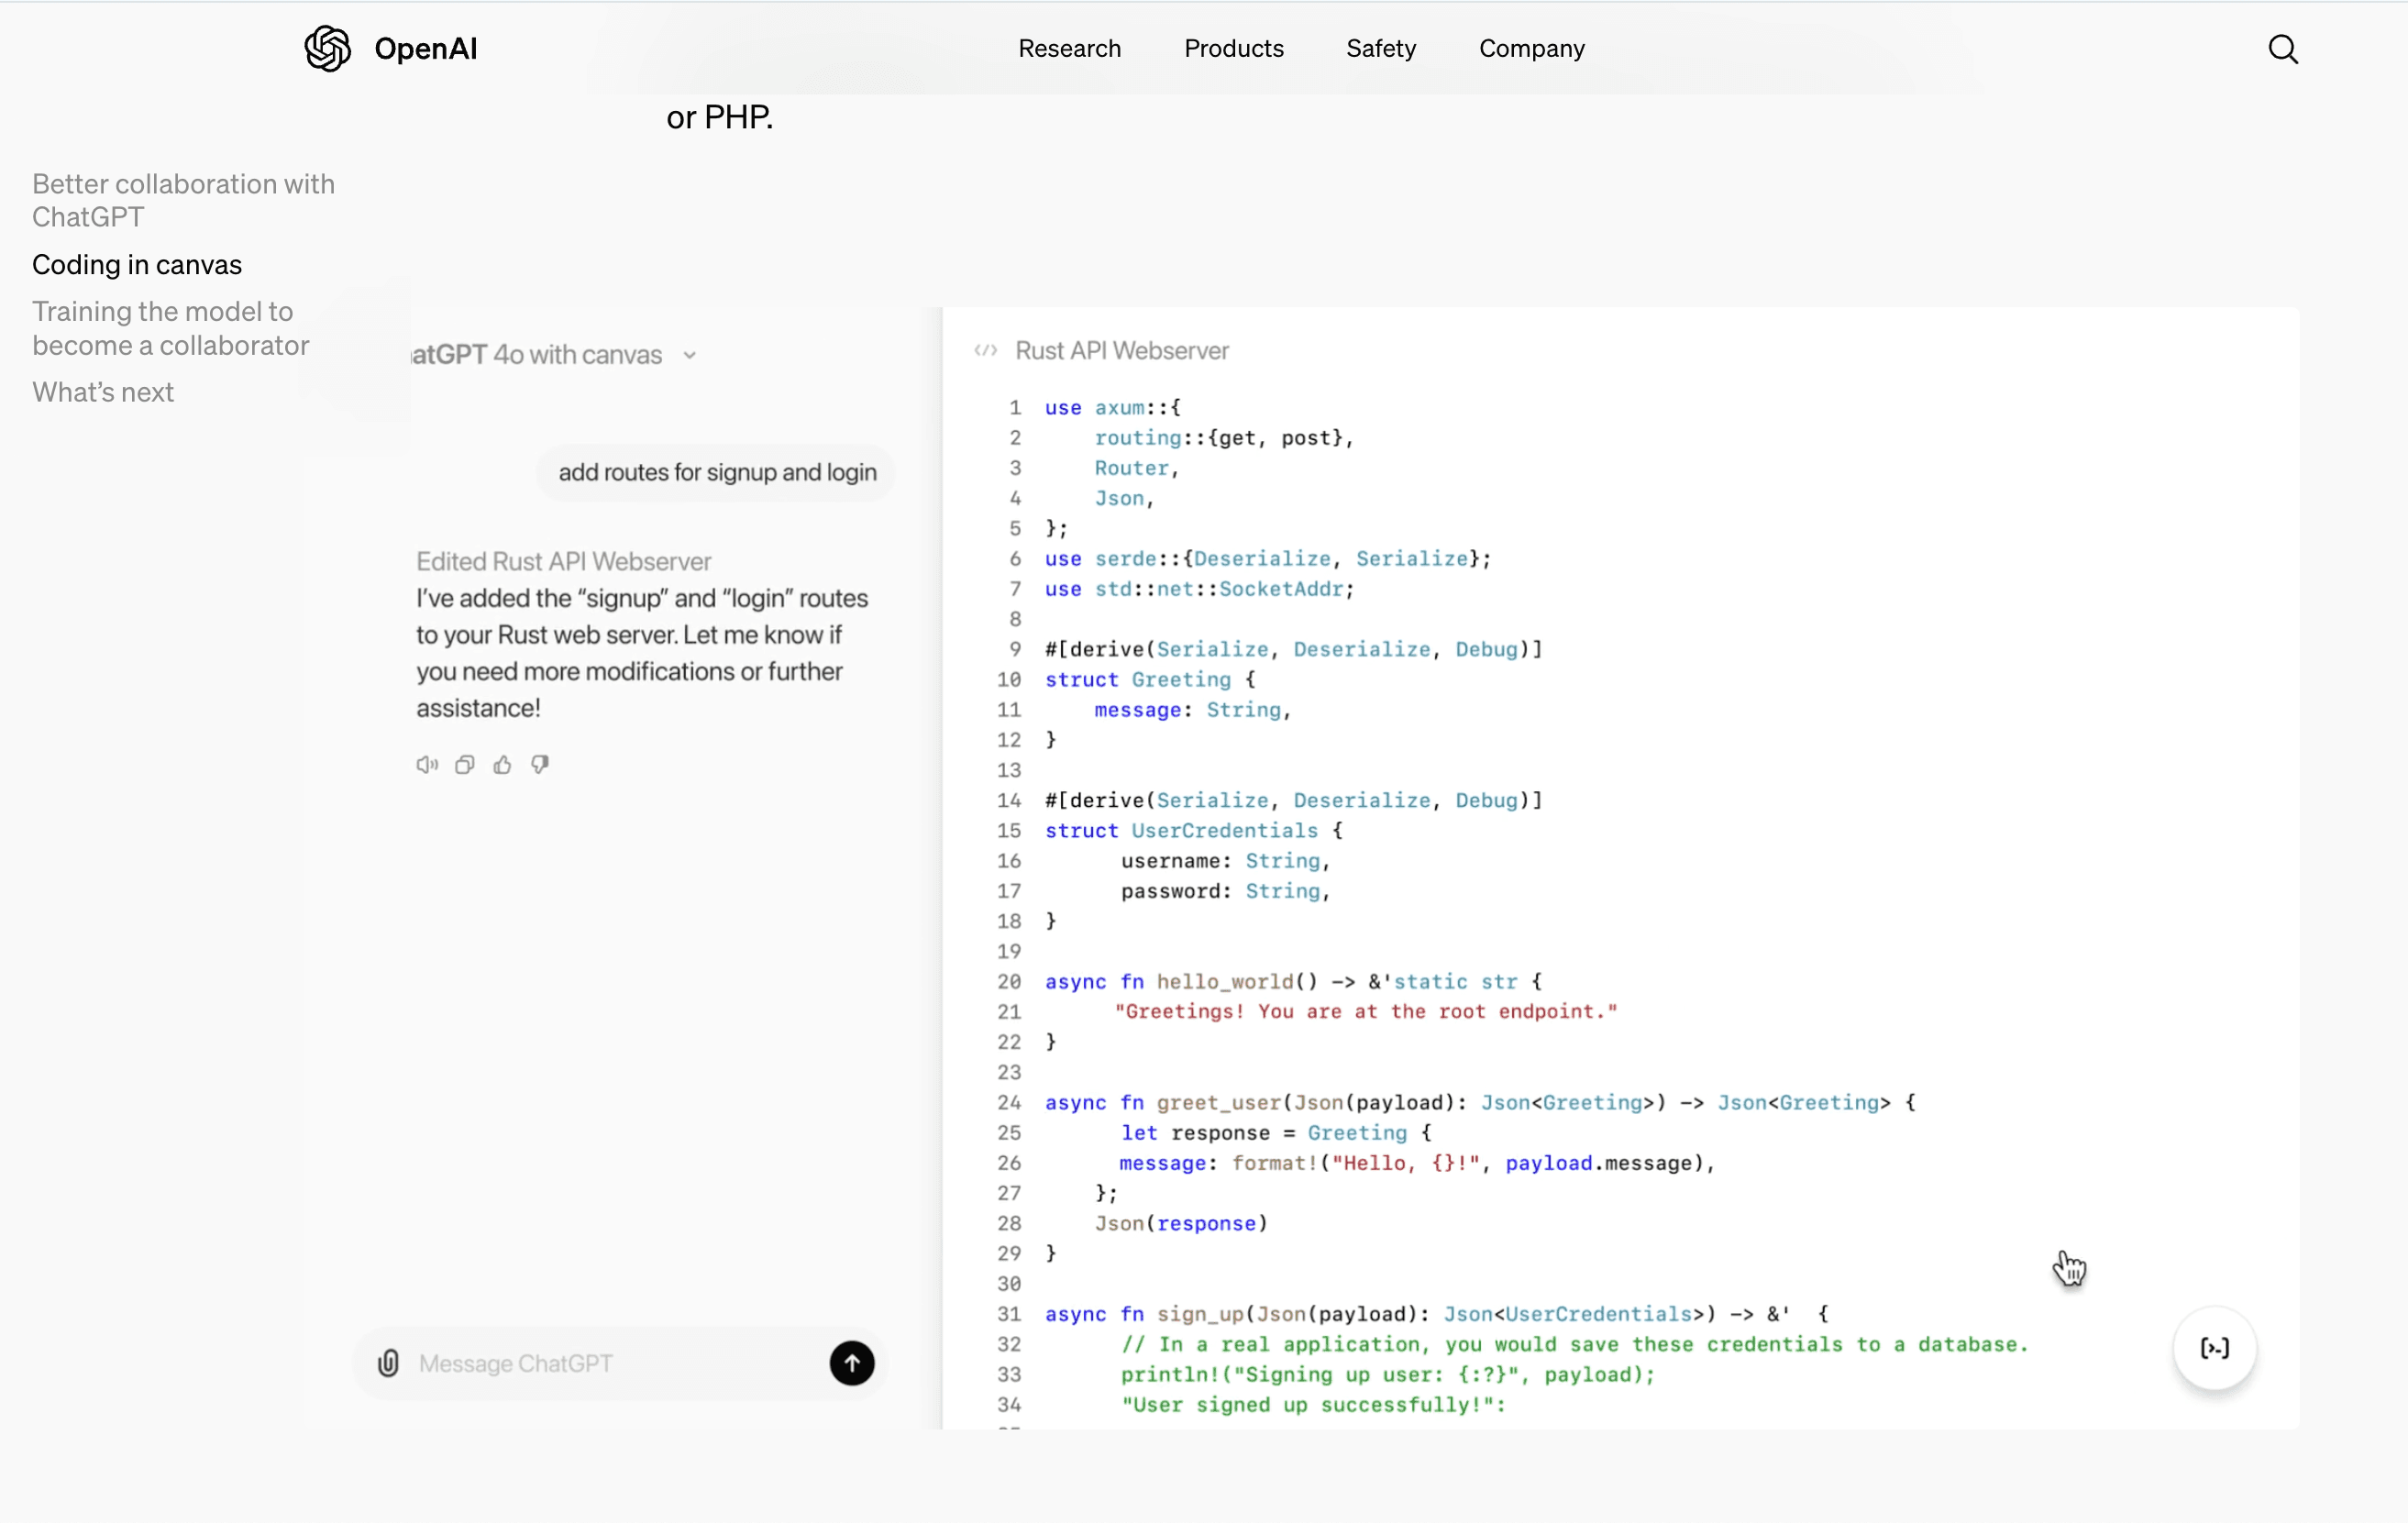Image resolution: width=2408 pixels, height=1523 pixels.
Task: Expand the 4o with canvas model dropdown
Action: pyautogui.click(x=689, y=355)
